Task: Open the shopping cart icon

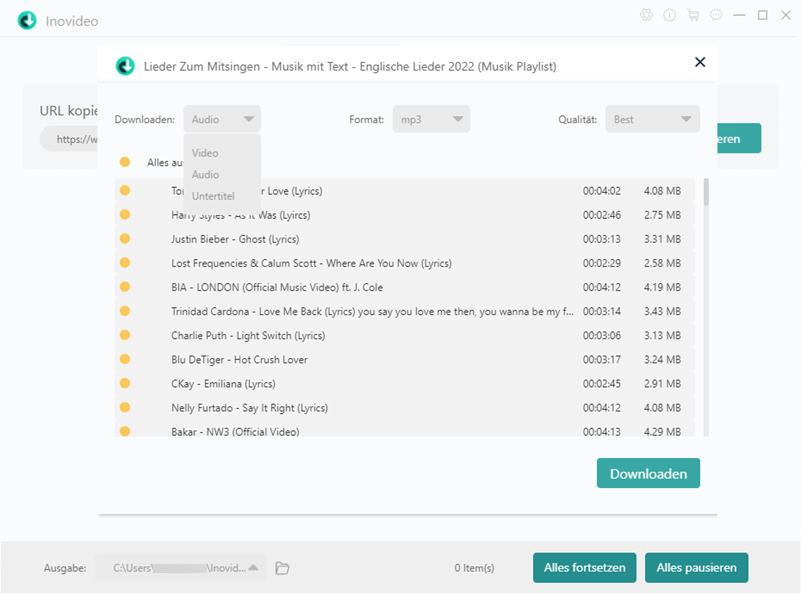Action: (693, 15)
